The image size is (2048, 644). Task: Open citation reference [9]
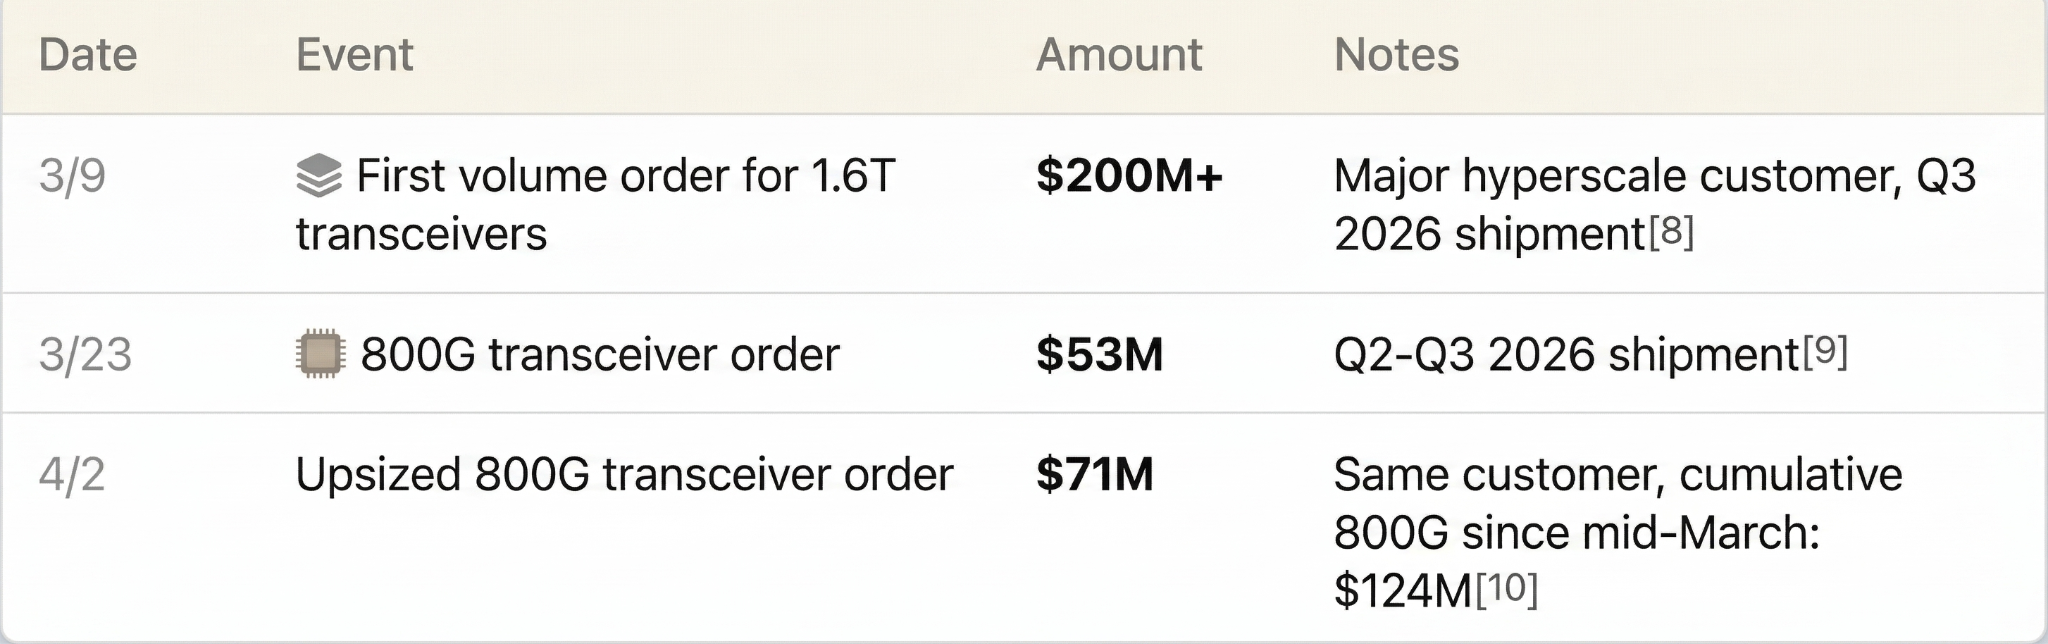click(x=1825, y=352)
